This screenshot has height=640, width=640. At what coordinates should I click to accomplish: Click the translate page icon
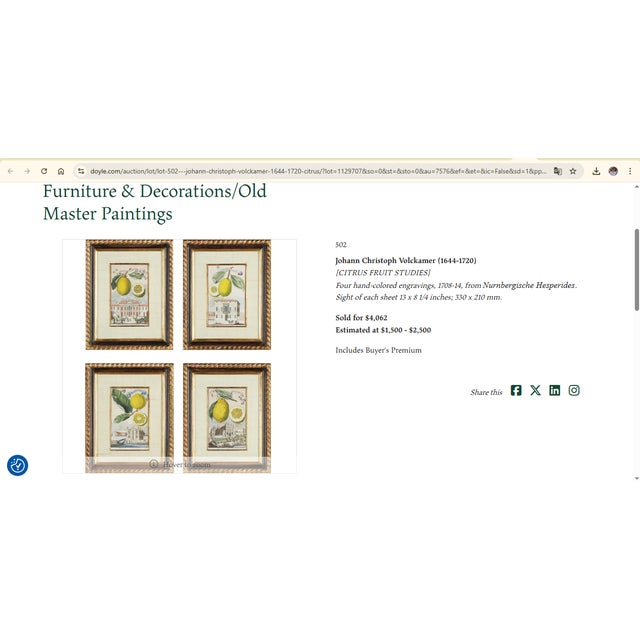[x=558, y=171]
